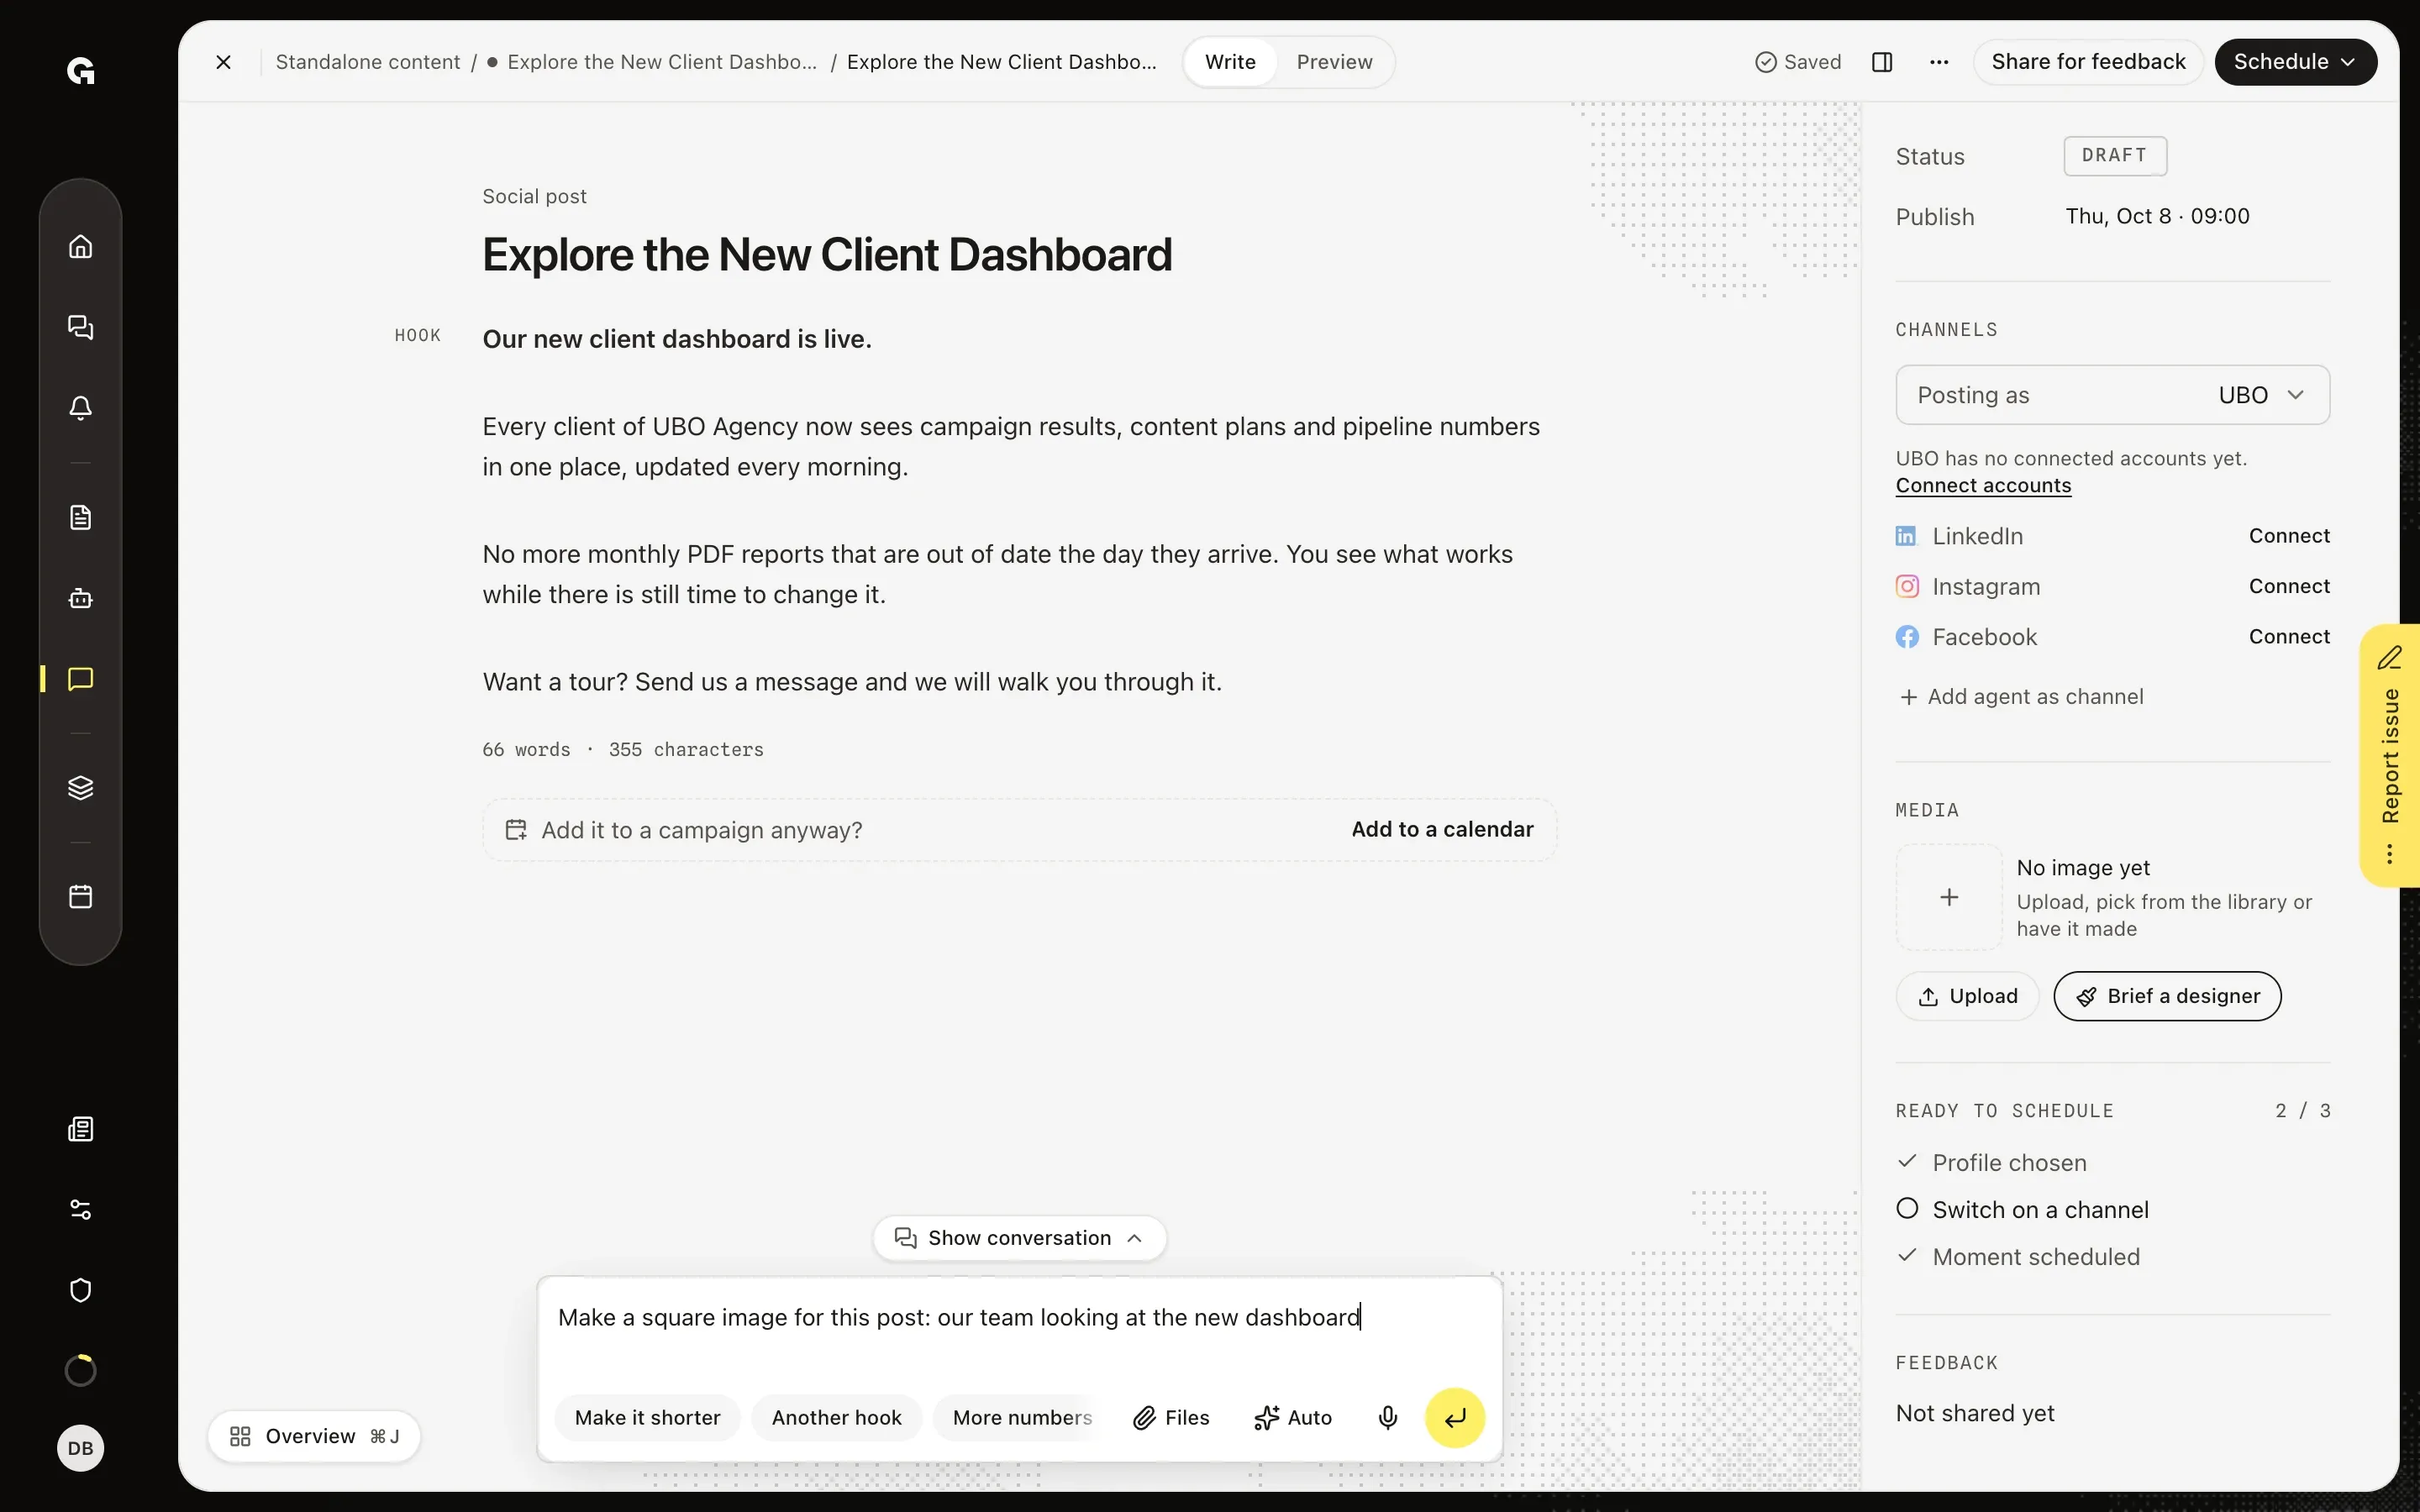Click the plus tile to add media
This screenshot has height=1512, width=2420.
pos(1949,897)
